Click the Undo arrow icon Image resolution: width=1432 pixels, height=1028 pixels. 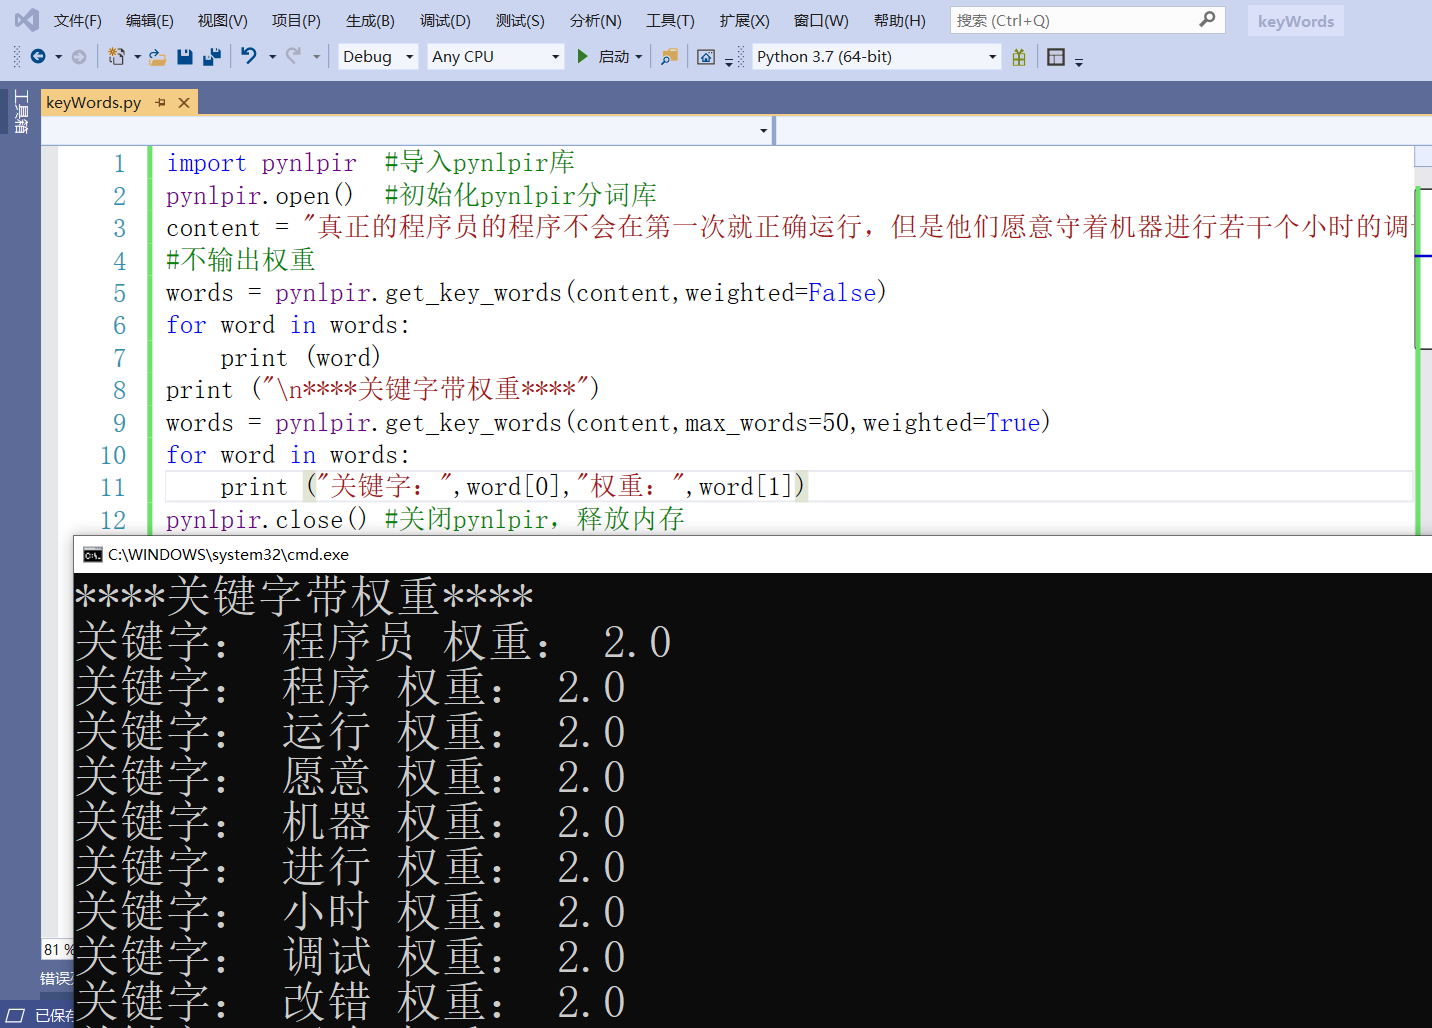pyautogui.click(x=249, y=57)
